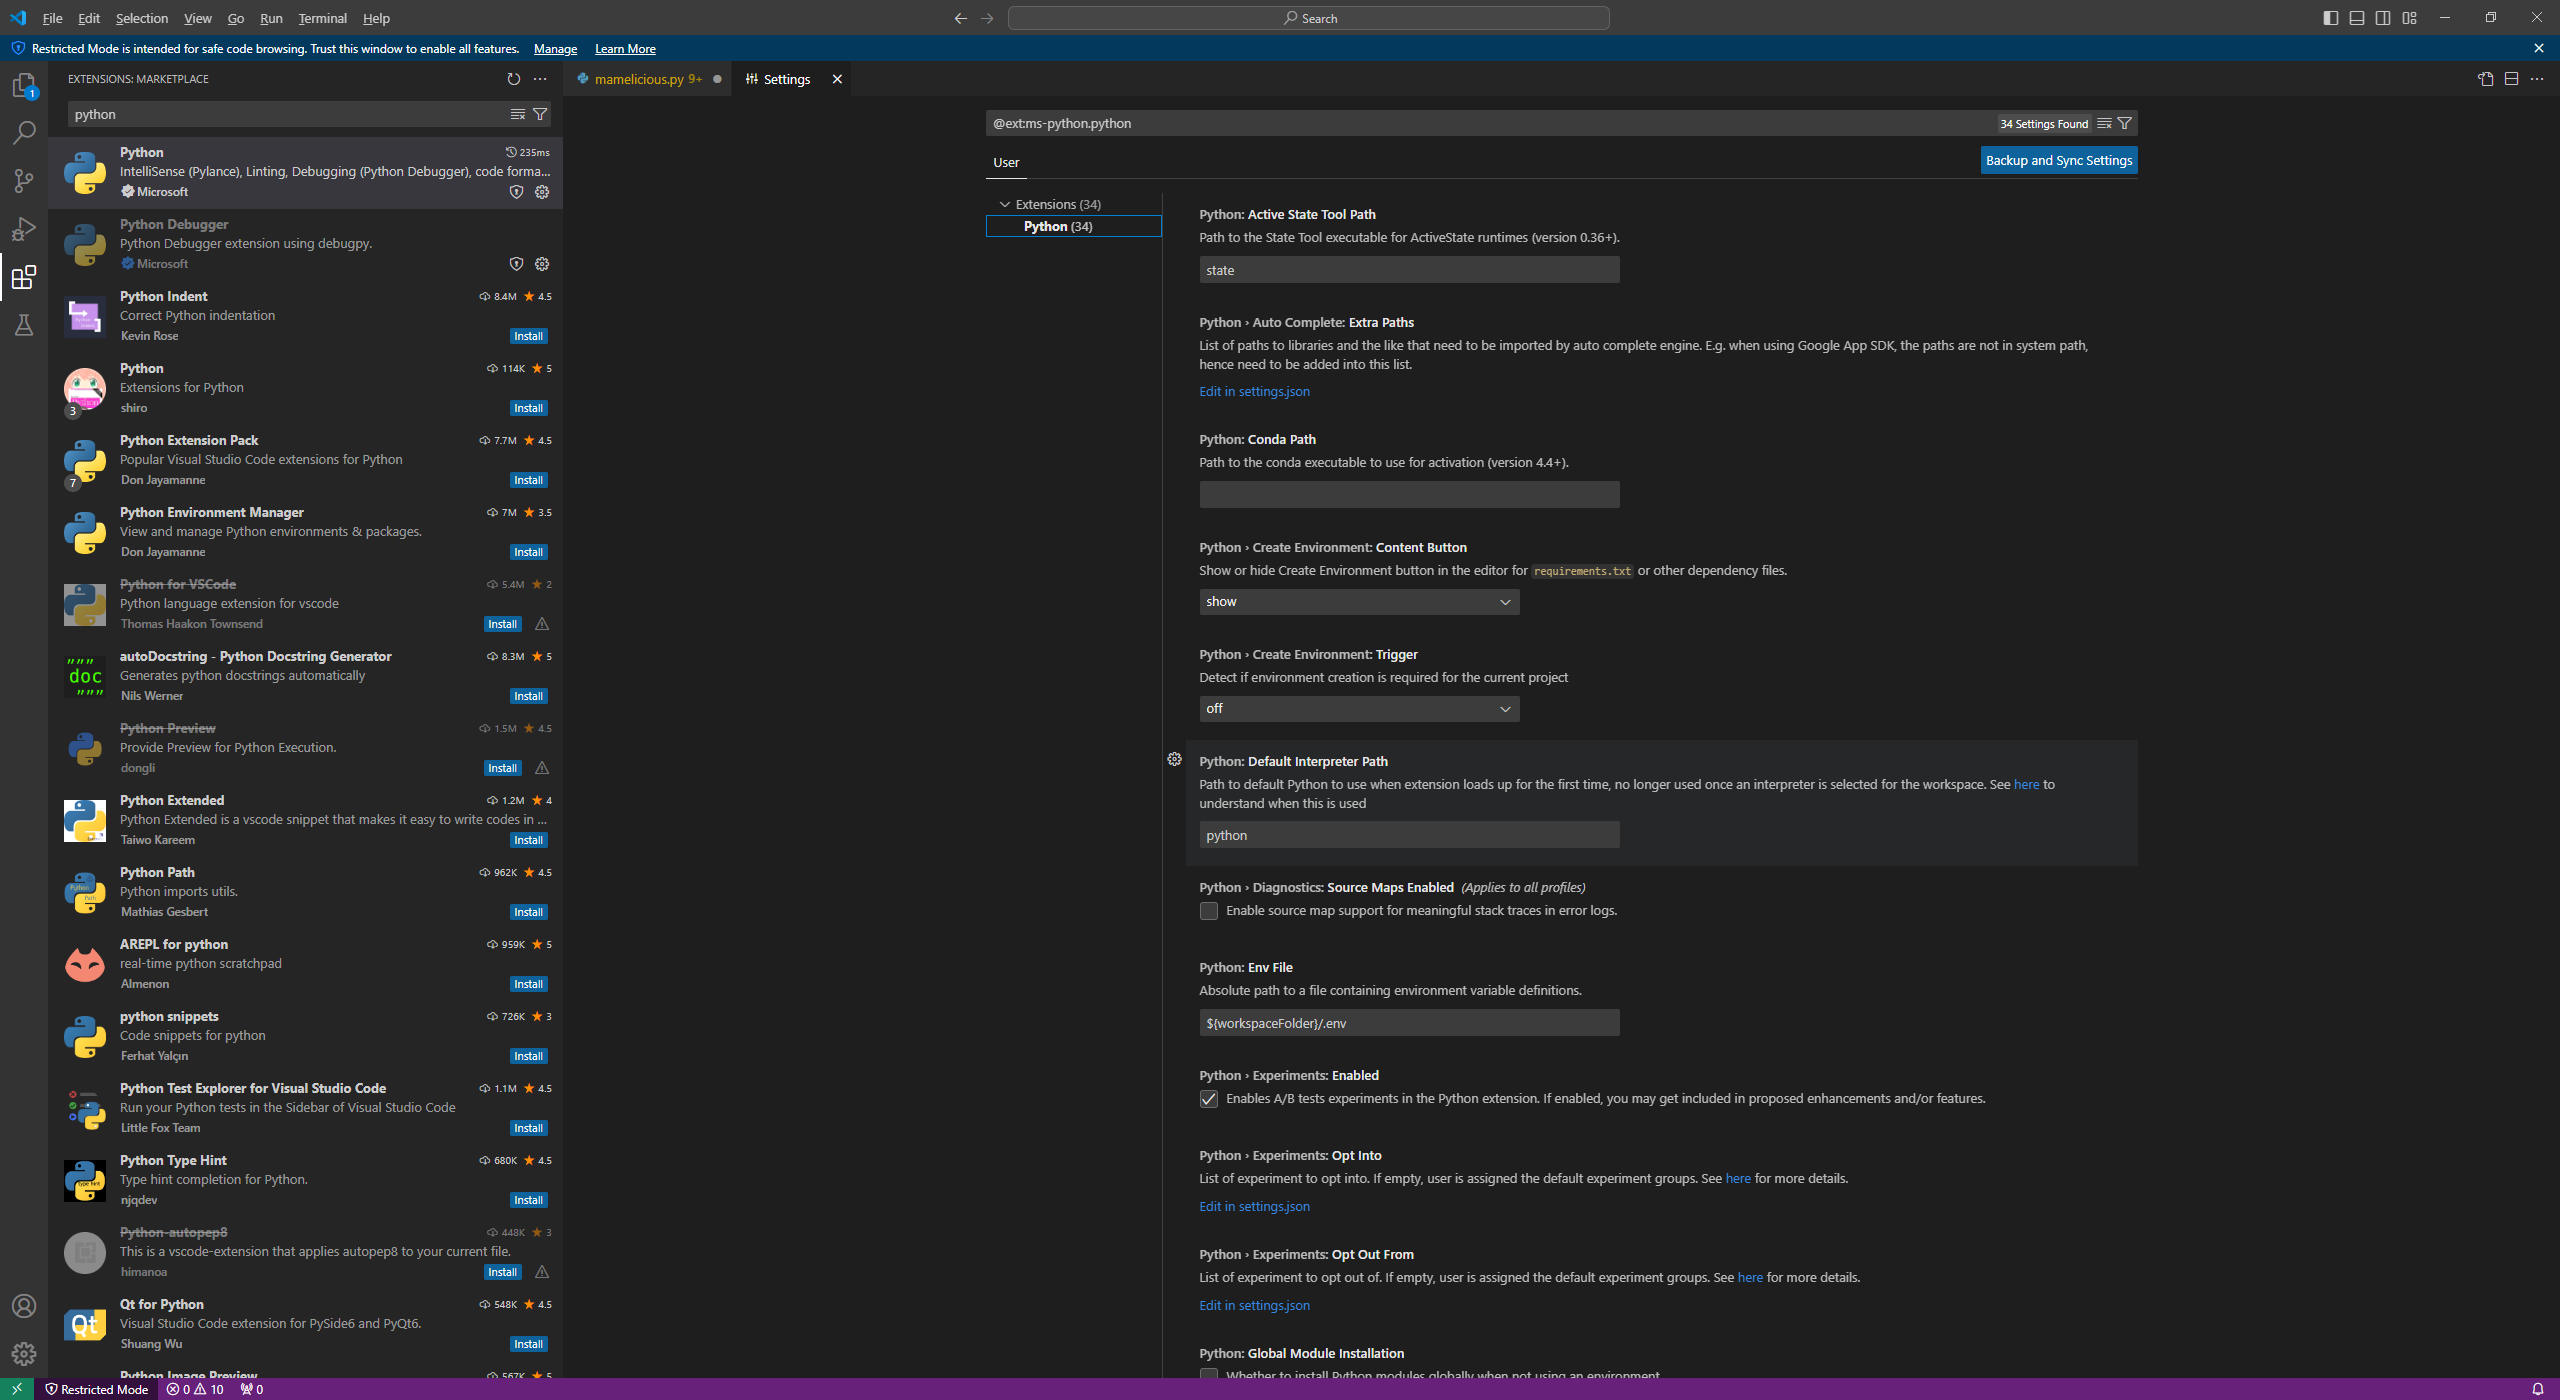This screenshot has height=1400, width=2560.
Task: Click the Default Interpreter Path input field
Action: pyautogui.click(x=1408, y=835)
